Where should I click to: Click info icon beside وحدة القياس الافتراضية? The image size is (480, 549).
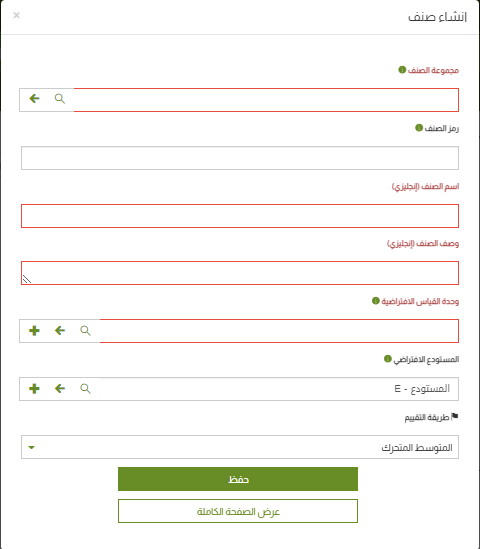pos(376,301)
